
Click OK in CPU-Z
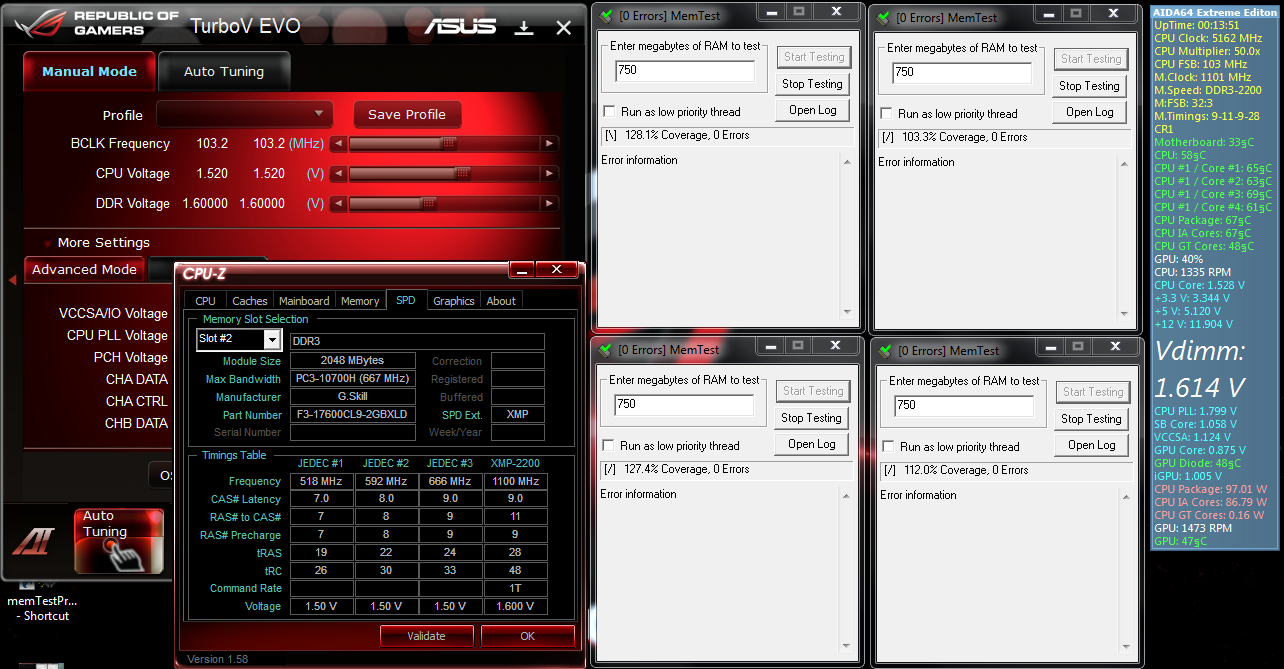pyautogui.click(x=528, y=636)
